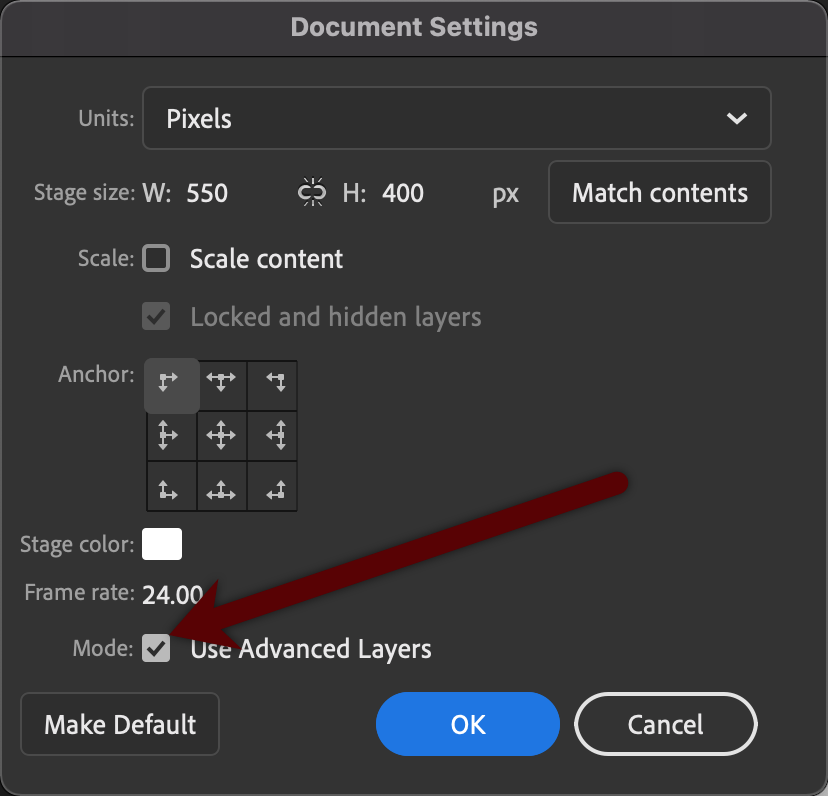Select the top-right anchor point

[x=271, y=385]
